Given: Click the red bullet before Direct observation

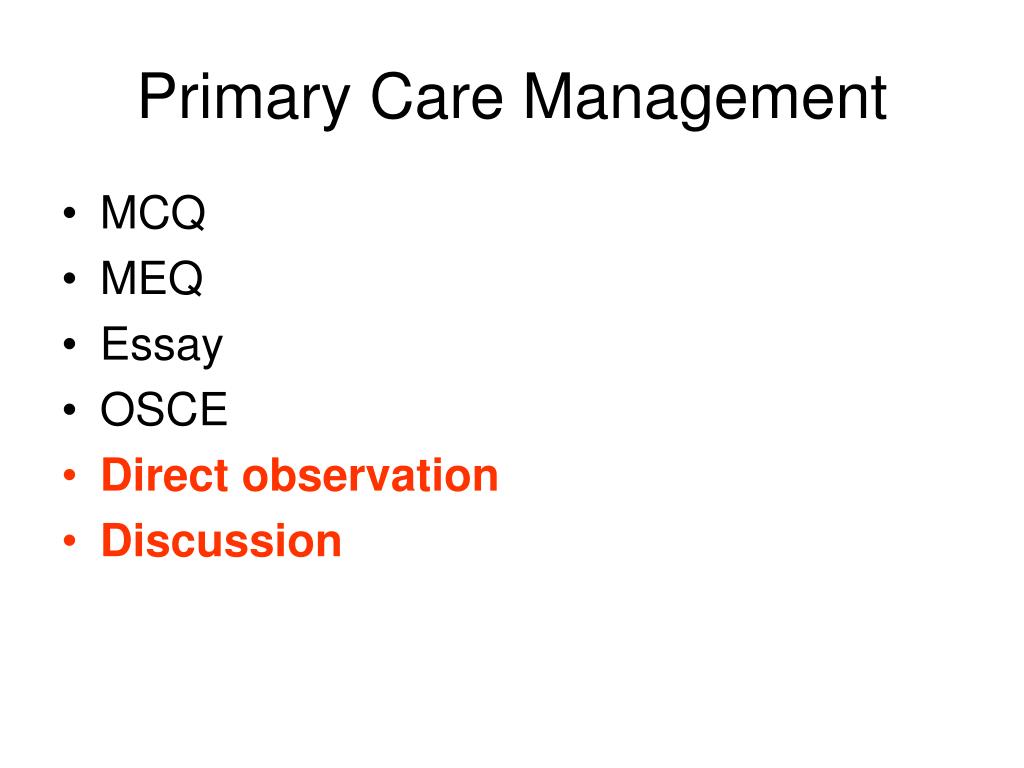Looking at the screenshot, I should coord(70,475).
